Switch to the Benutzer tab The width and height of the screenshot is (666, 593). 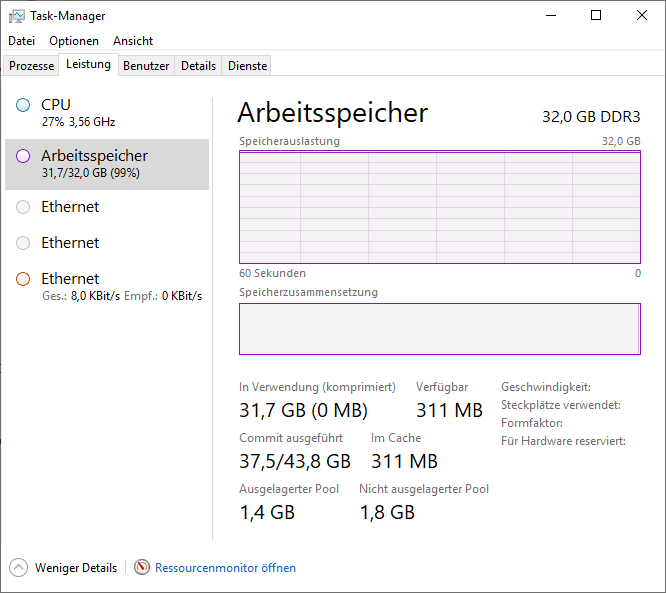tap(146, 66)
